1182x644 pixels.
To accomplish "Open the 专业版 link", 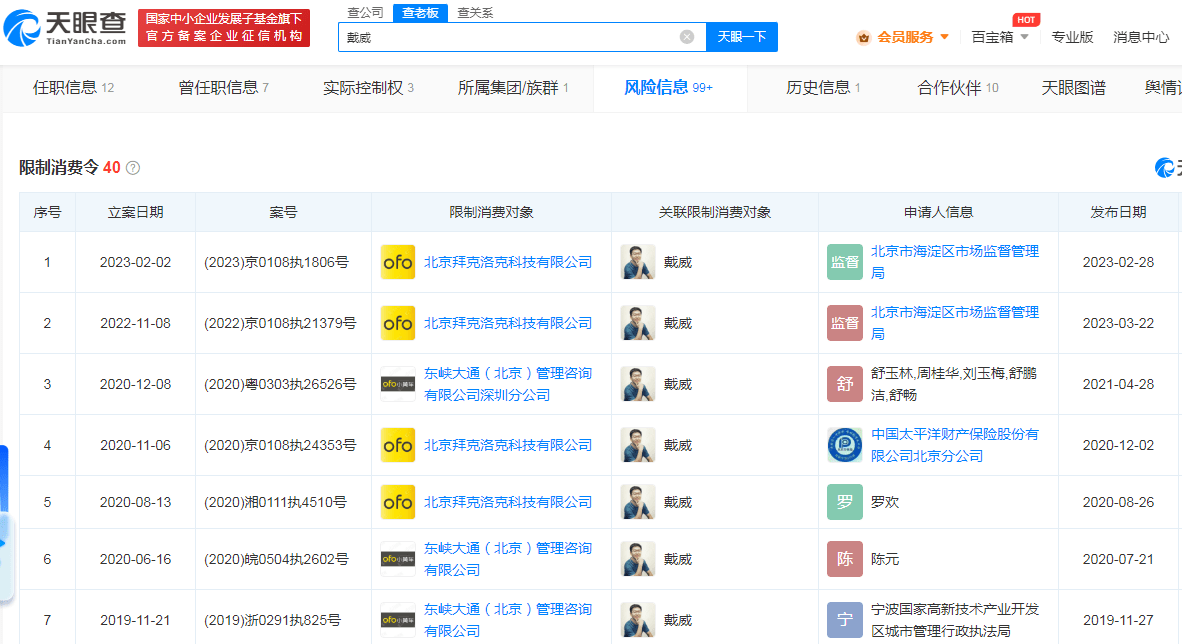I will (1072, 37).
